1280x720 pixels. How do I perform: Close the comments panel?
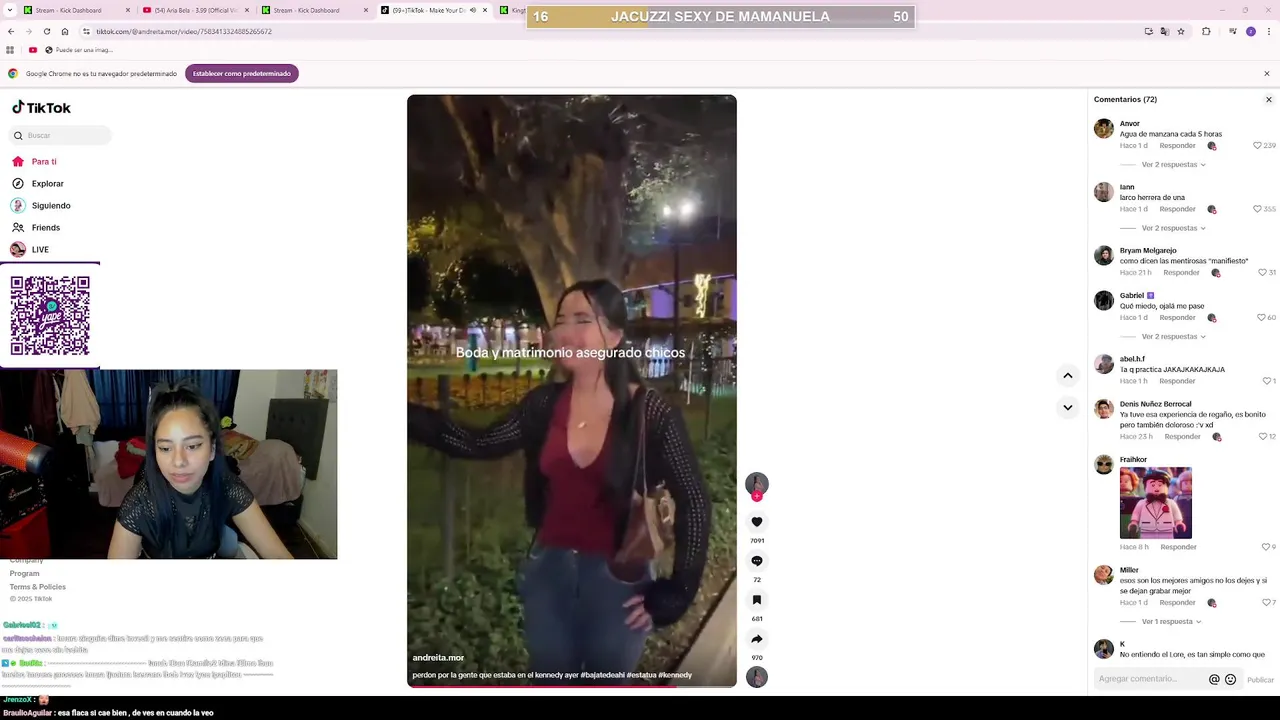pos(1269,99)
